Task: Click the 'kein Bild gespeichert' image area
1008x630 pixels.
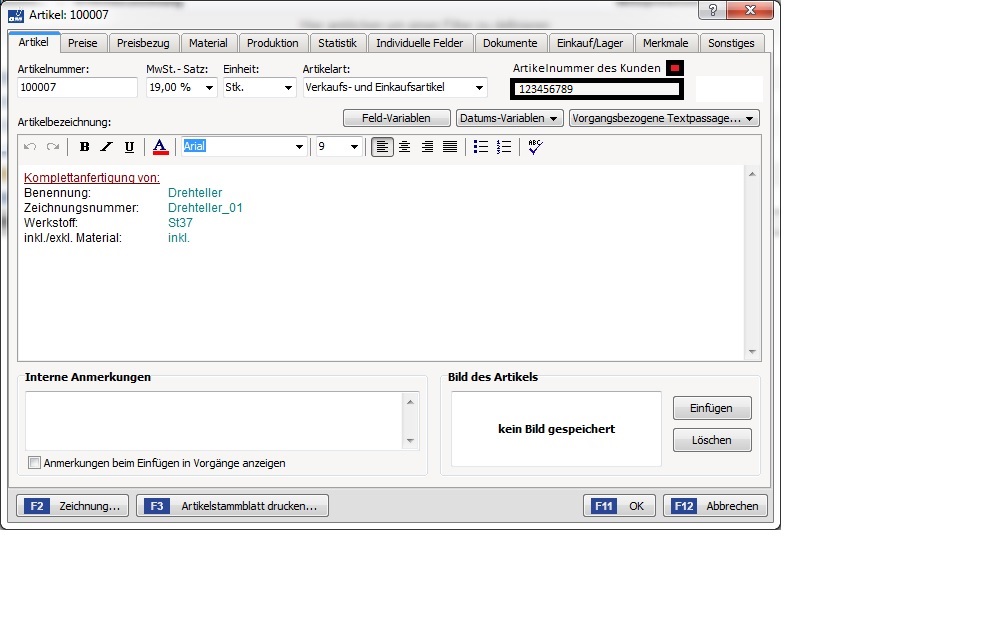Action: click(x=557, y=429)
